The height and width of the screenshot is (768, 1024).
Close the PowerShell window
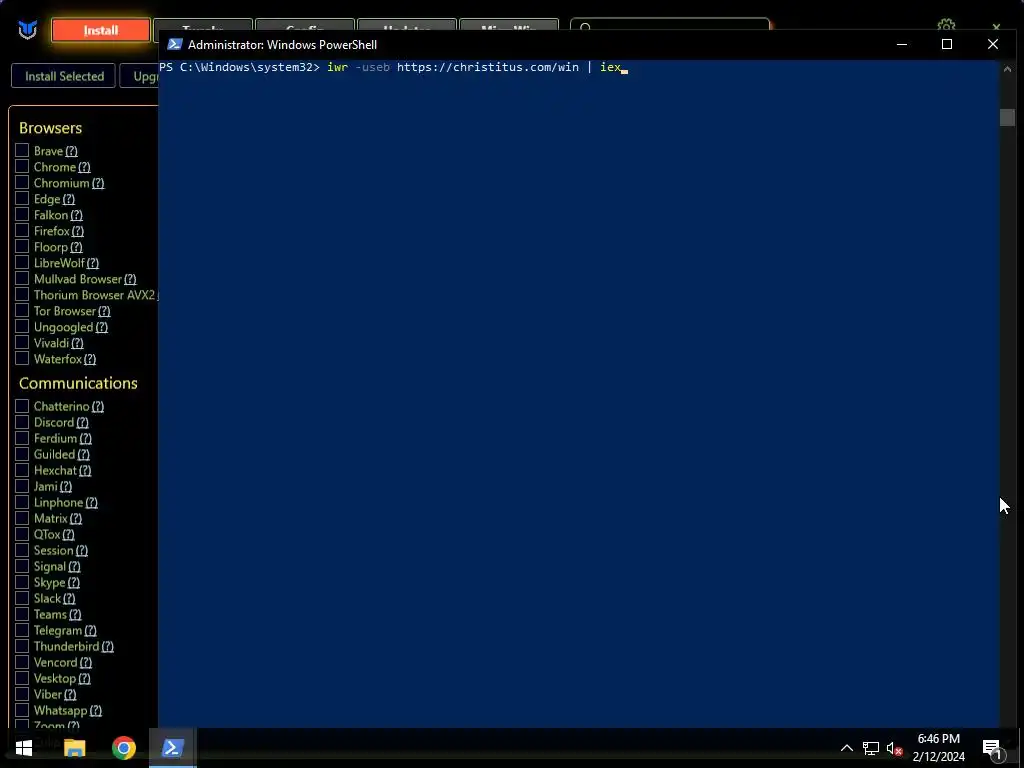pos(992,44)
